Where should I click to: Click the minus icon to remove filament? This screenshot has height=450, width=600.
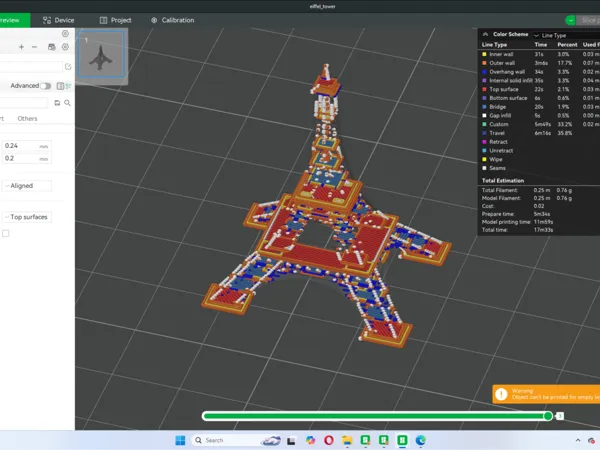34,47
